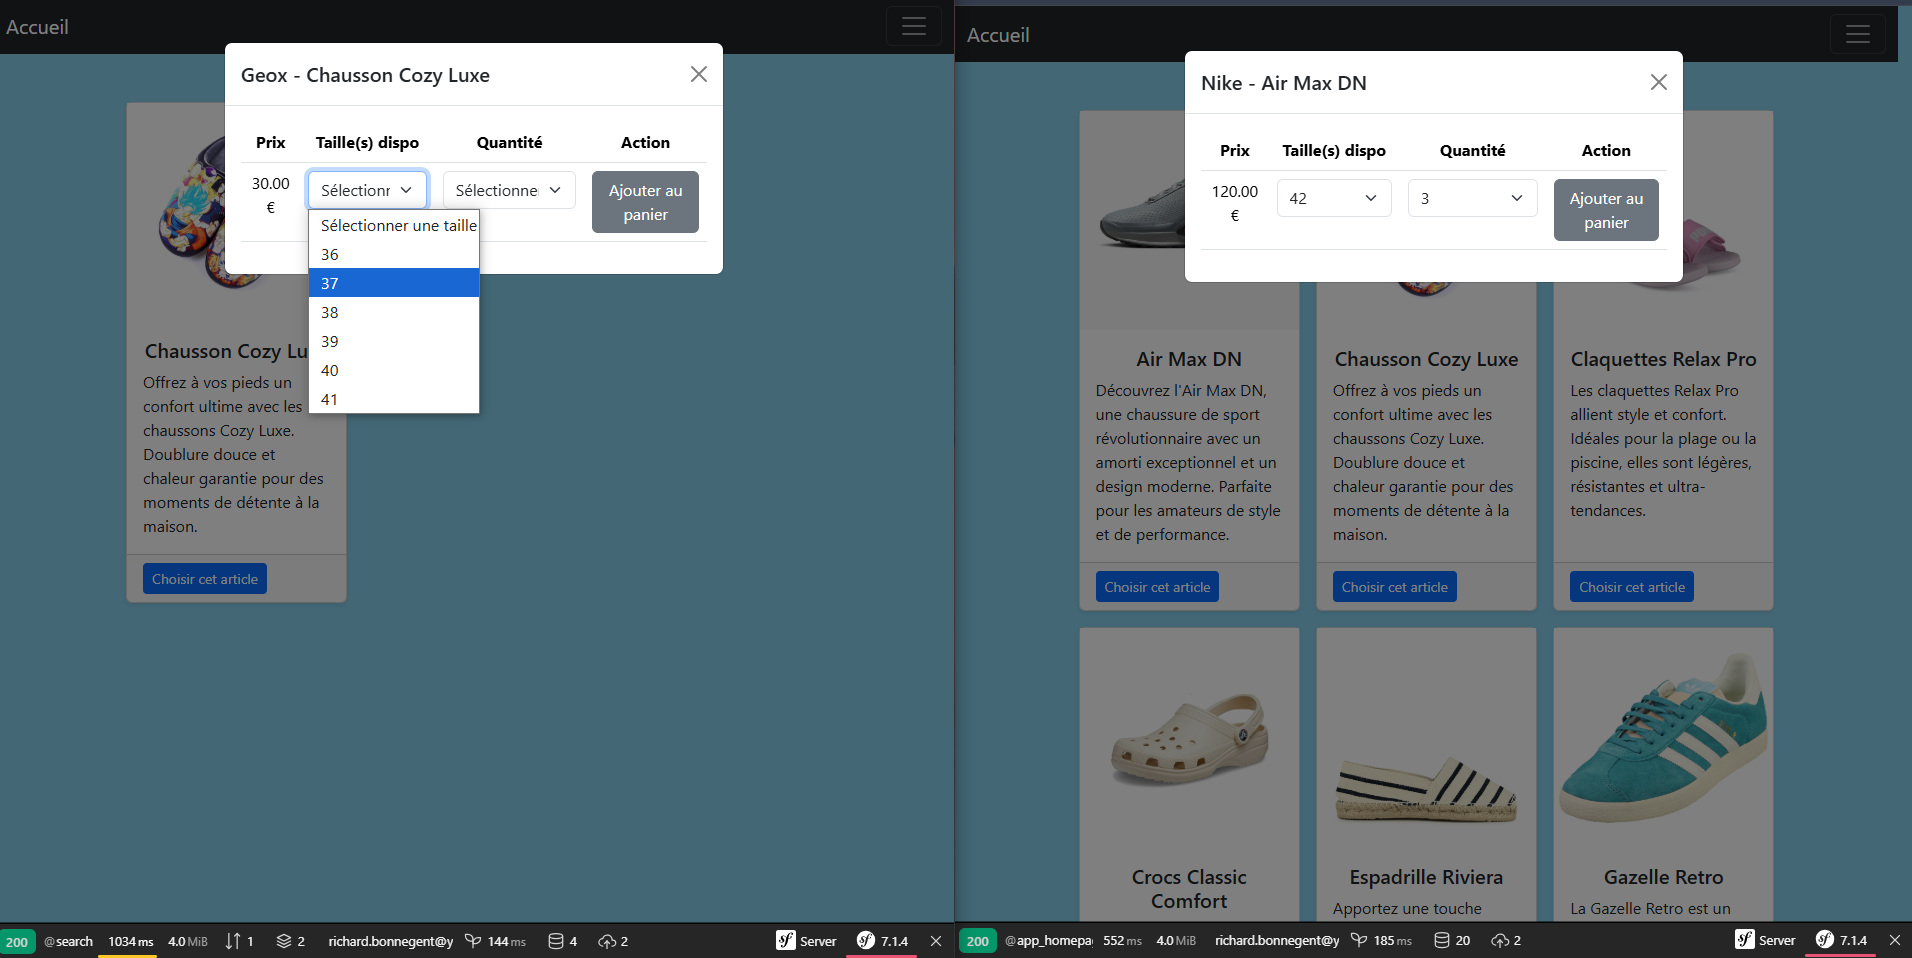The width and height of the screenshot is (1912, 958).
Task: Click Ajouter au panier in Geox dialog
Action: click(x=645, y=202)
